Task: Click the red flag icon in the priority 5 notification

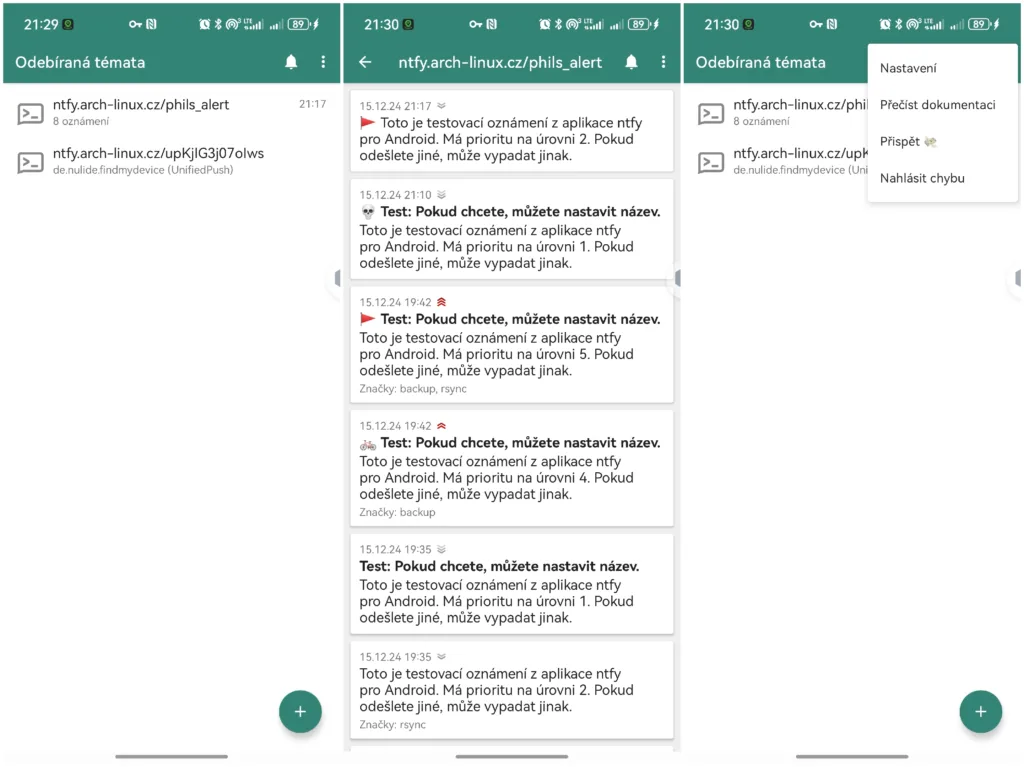Action: click(368, 320)
